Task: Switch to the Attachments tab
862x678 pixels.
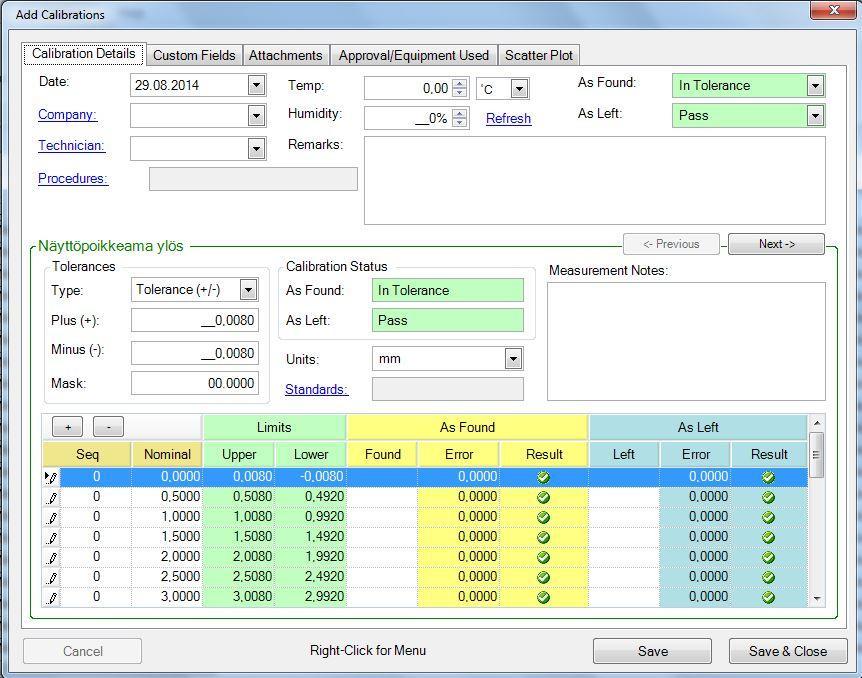Action: click(285, 55)
